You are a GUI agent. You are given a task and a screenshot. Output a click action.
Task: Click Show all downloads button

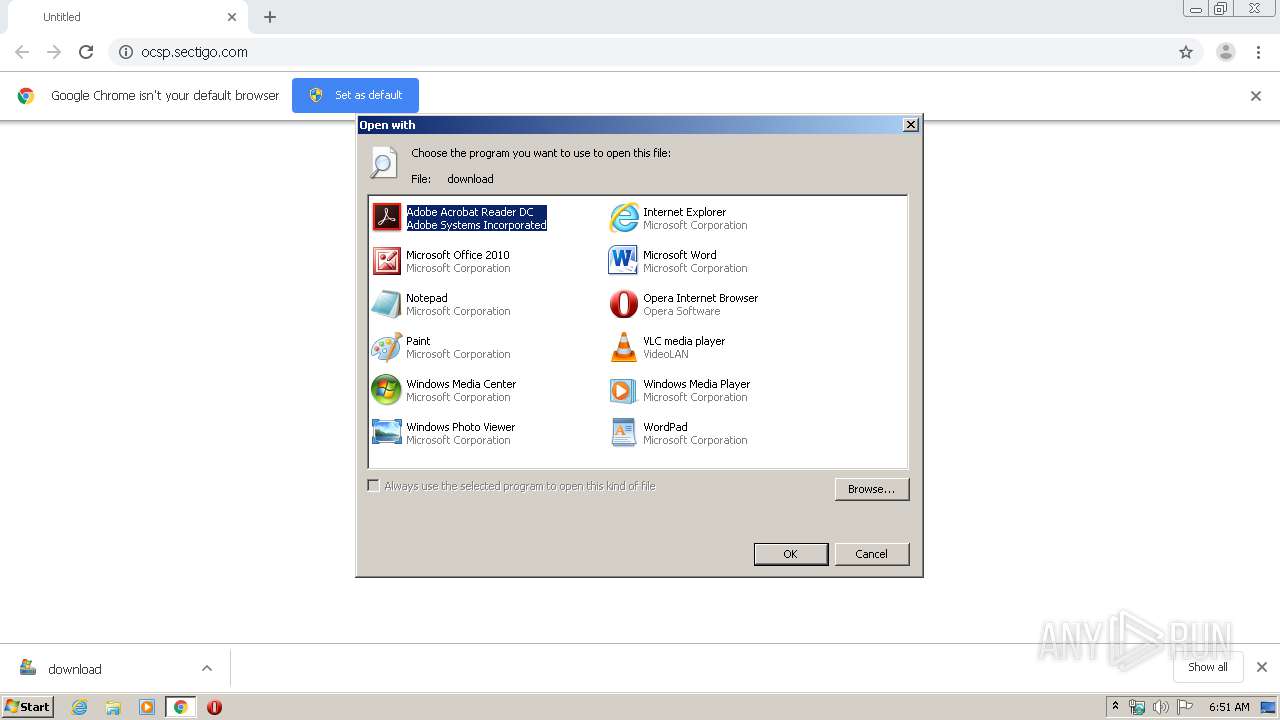(1207, 667)
